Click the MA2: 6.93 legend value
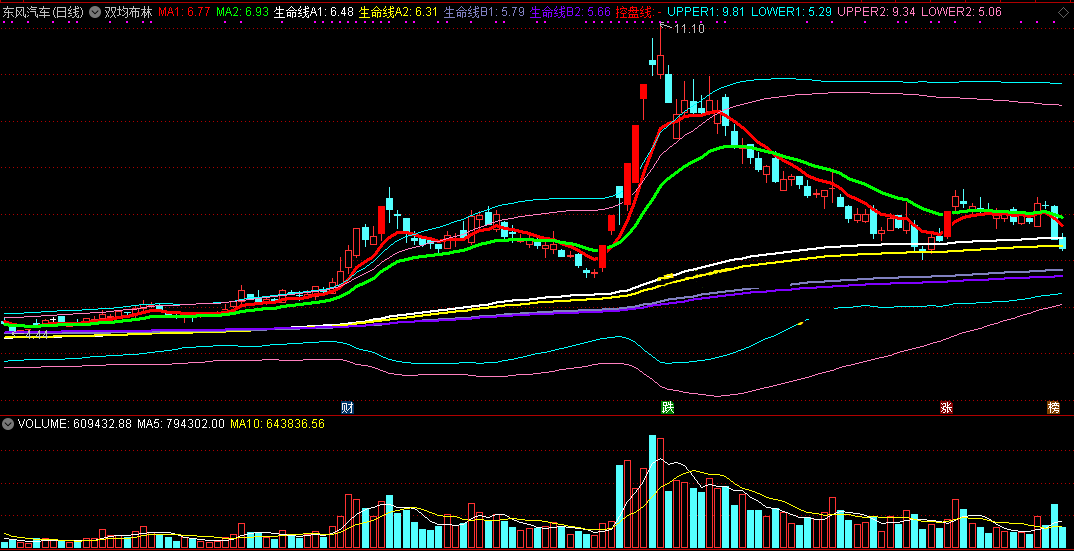The height and width of the screenshot is (551, 1074). click(242, 12)
